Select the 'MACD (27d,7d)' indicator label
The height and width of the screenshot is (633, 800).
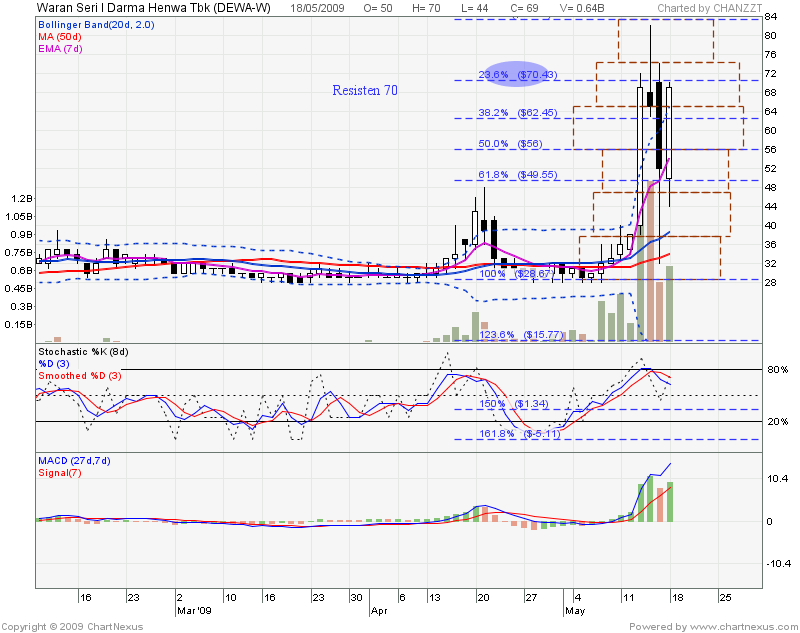point(74,461)
